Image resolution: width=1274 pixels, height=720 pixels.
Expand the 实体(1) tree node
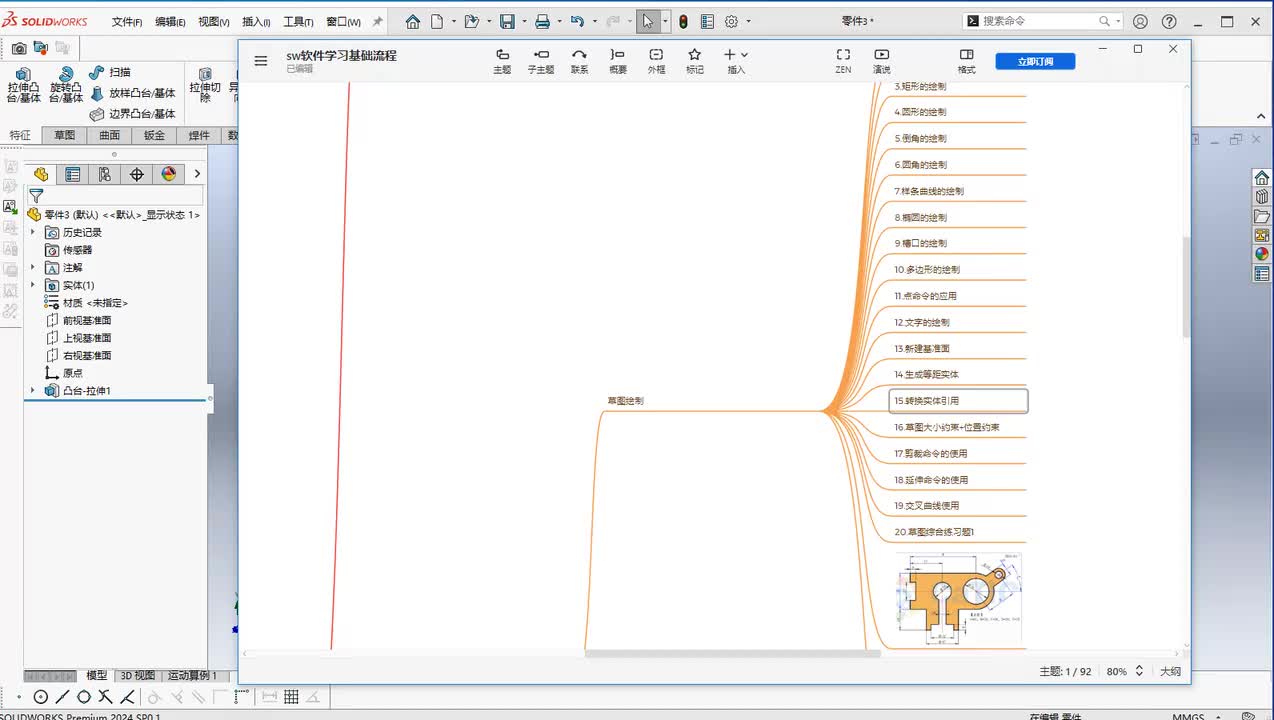pyautogui.click(x=32, y=285)
